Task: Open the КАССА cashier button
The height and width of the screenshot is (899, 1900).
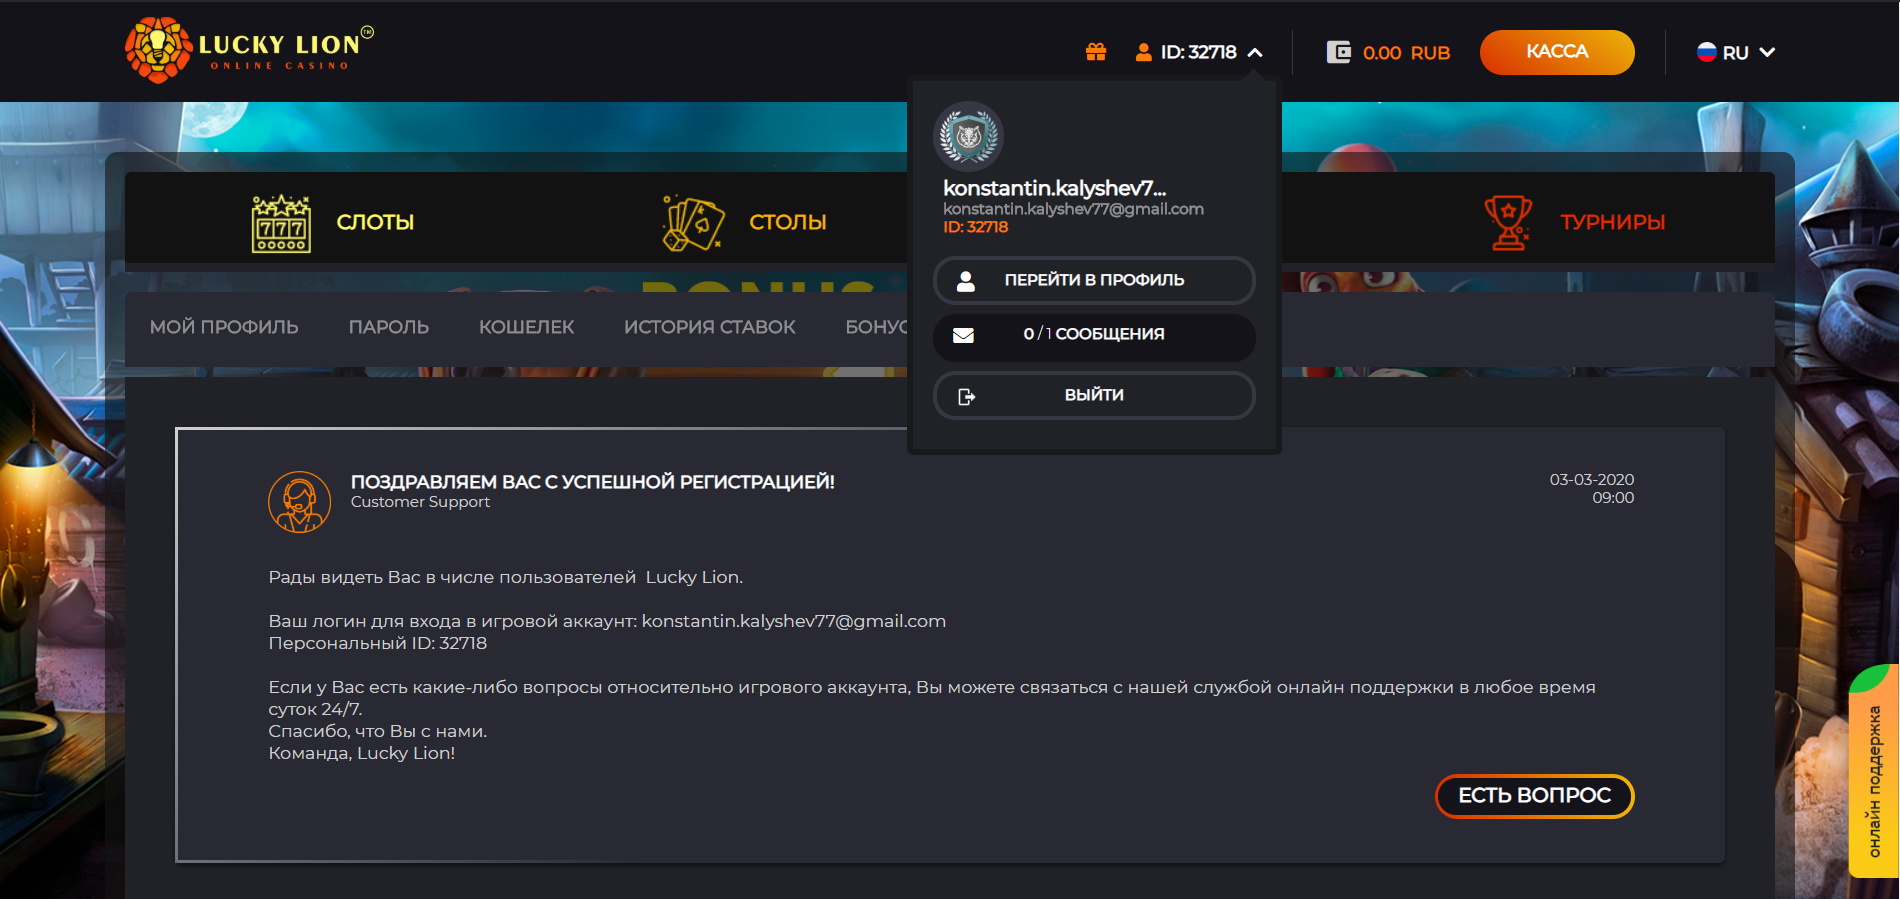Action: pos(1557,52)
